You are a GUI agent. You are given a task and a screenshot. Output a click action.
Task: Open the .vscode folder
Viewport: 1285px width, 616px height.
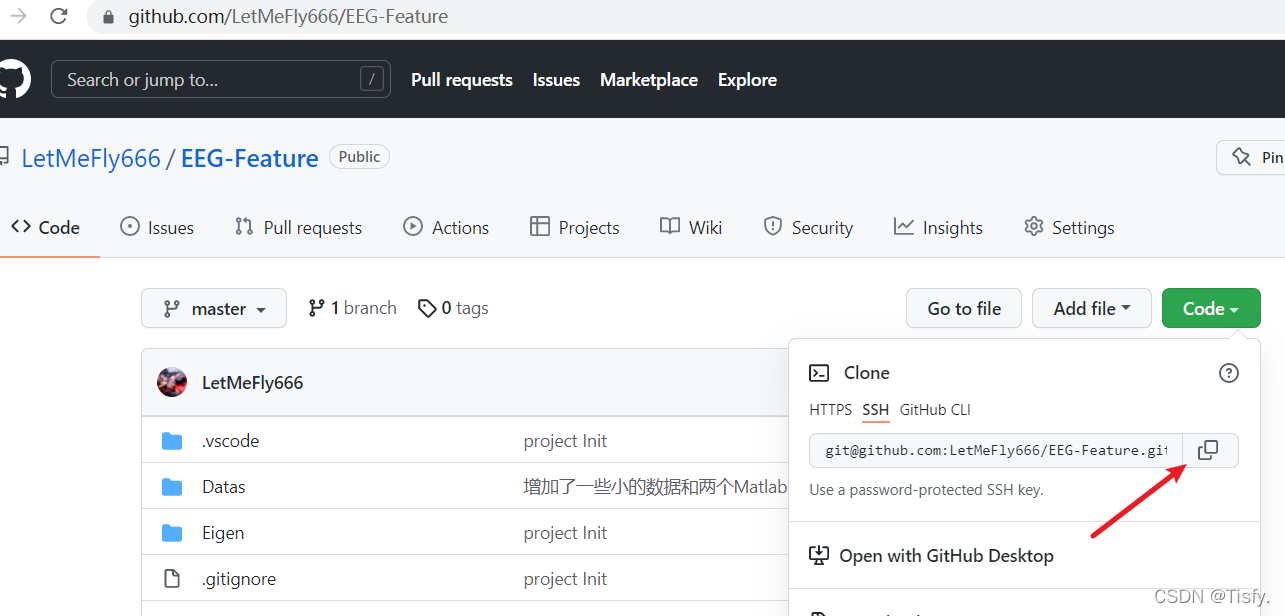(231, 441)
